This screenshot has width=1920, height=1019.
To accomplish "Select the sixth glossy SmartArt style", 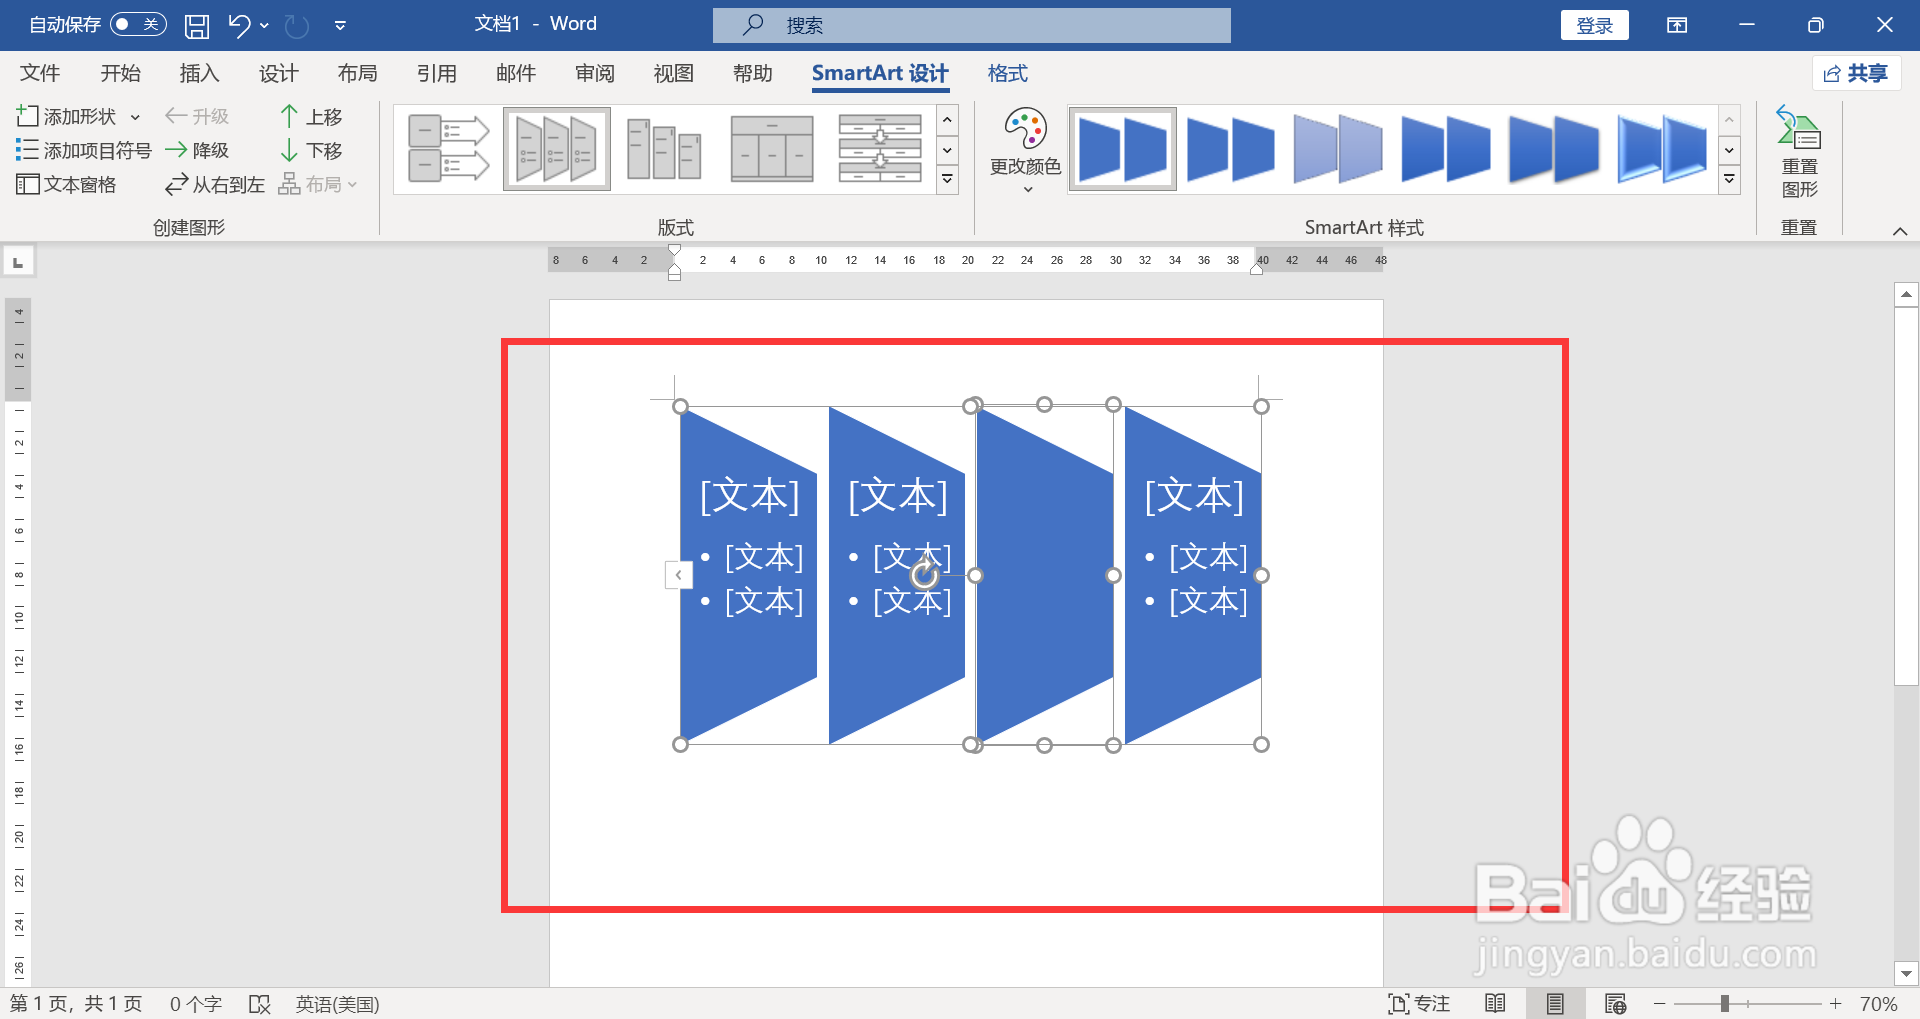I will tap(1662, 149).
